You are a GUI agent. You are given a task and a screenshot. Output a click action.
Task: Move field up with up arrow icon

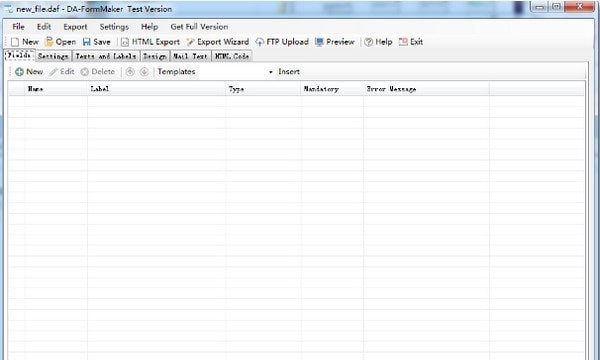pos(130,72)
